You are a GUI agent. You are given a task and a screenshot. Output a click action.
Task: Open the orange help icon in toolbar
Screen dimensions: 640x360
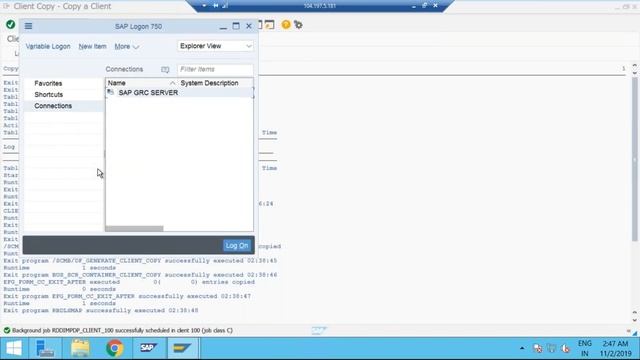[286, 25]
